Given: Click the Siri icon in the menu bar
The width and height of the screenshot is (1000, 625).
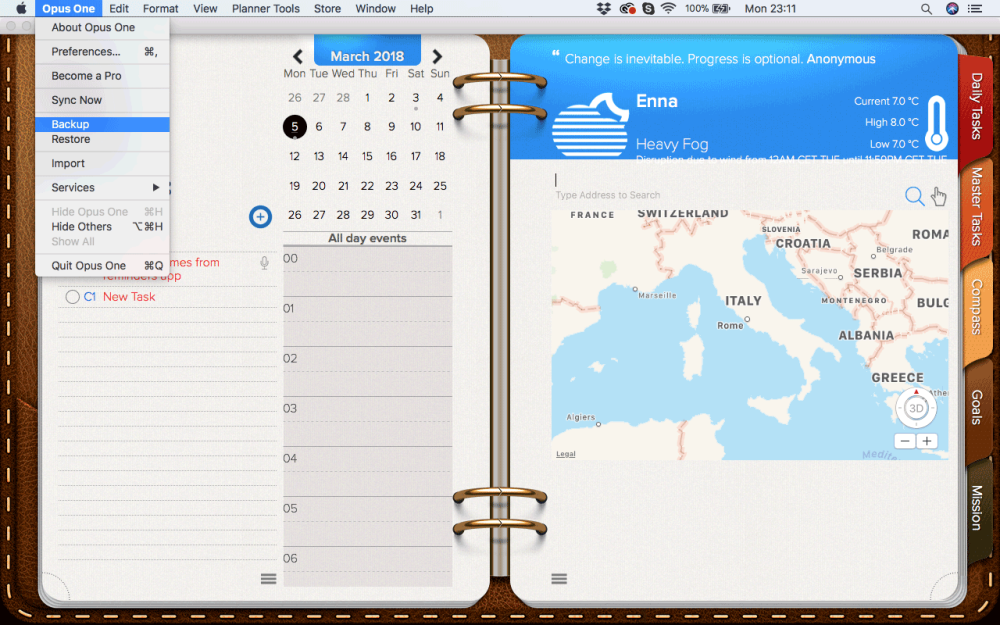Looking at the screenshot, I should click(952, 9).
